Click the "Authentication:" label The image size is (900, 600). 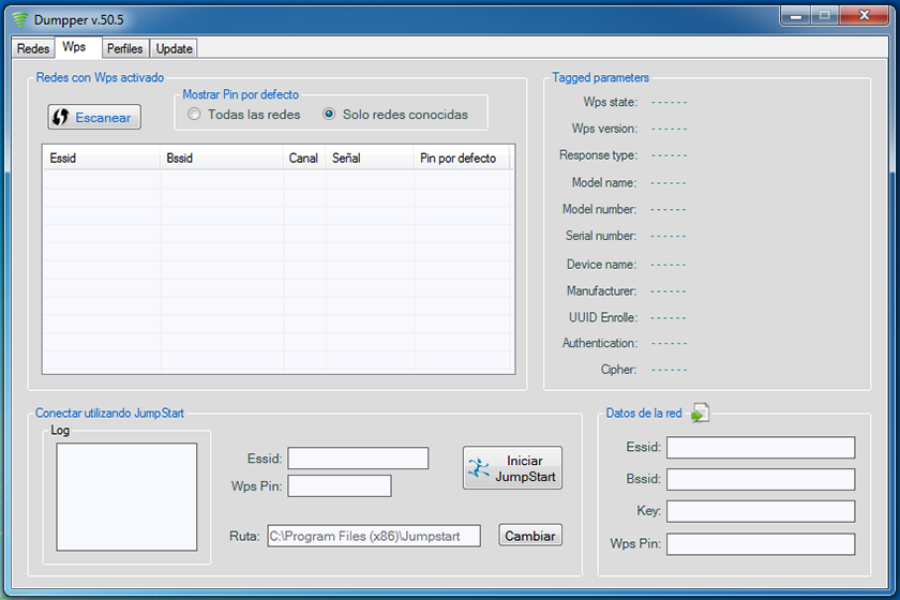click(x=600, y=343)
